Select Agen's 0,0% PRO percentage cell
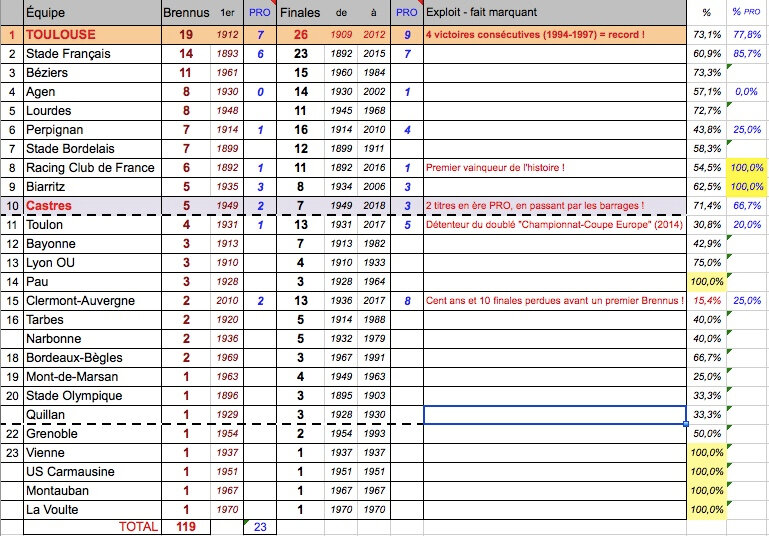This screenshot has width=769, height=536. [747, 92]
